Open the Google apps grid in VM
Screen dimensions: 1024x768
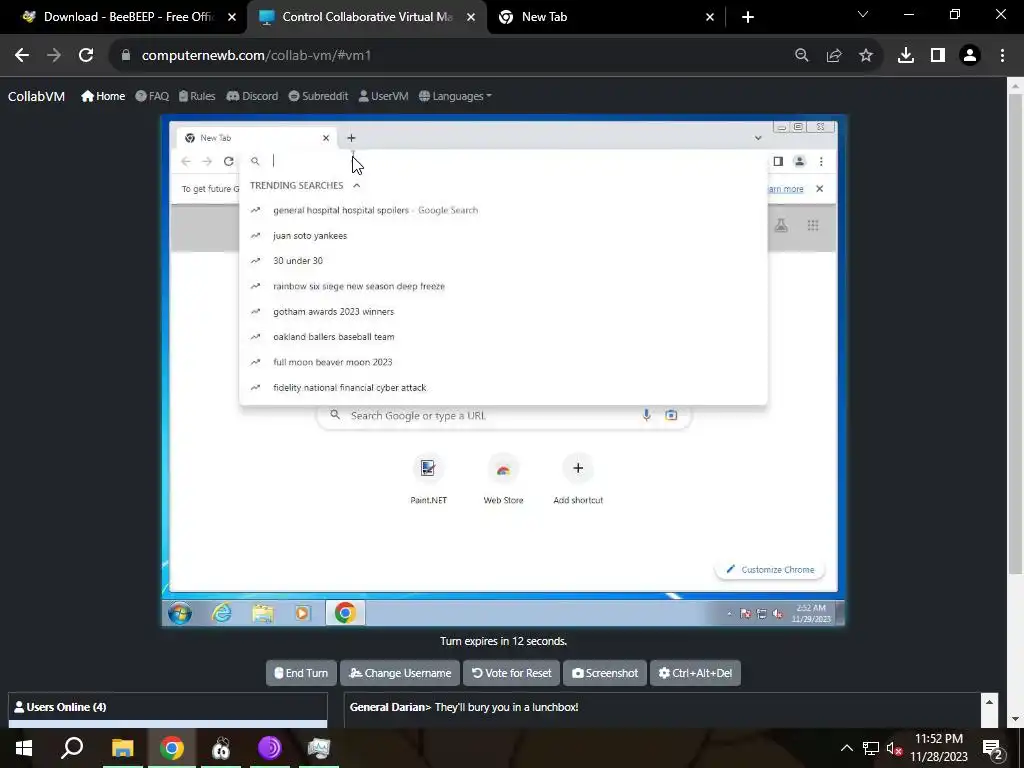click(812, 225)
